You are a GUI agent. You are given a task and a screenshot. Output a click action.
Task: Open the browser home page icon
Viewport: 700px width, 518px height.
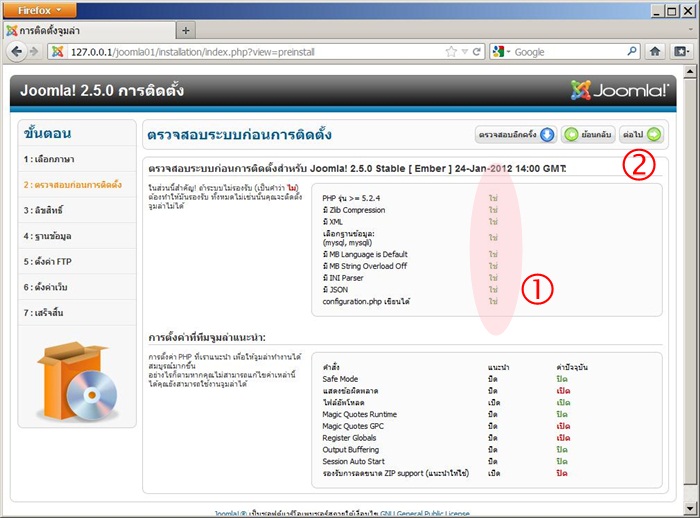[655, 52]
